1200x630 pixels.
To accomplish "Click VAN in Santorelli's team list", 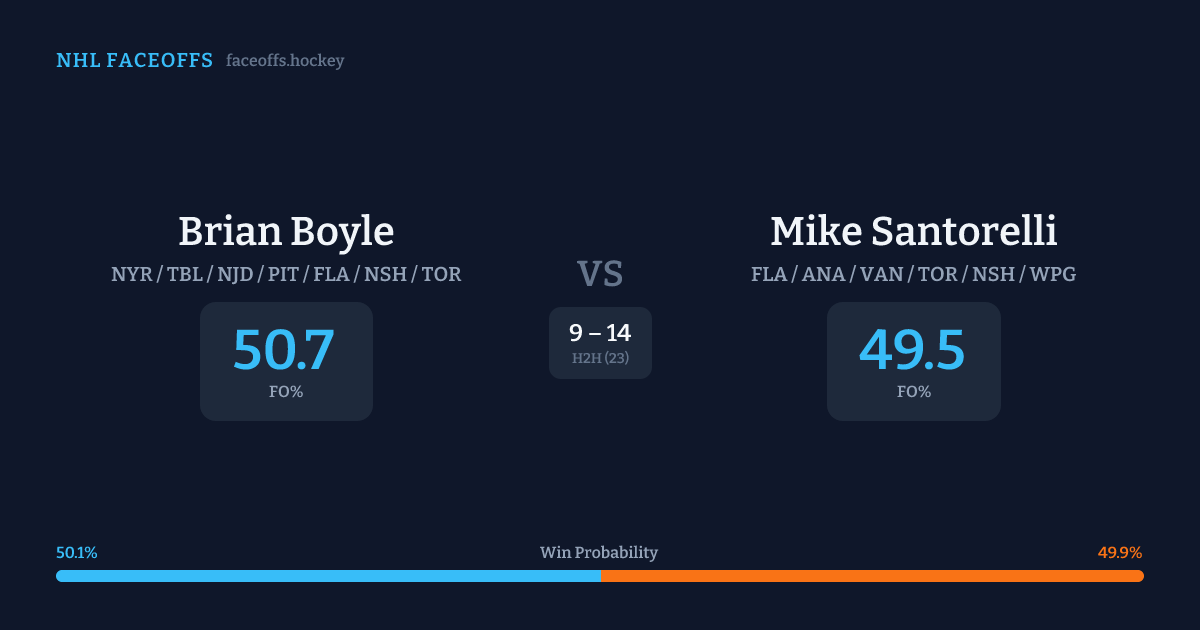I will 883,274.
